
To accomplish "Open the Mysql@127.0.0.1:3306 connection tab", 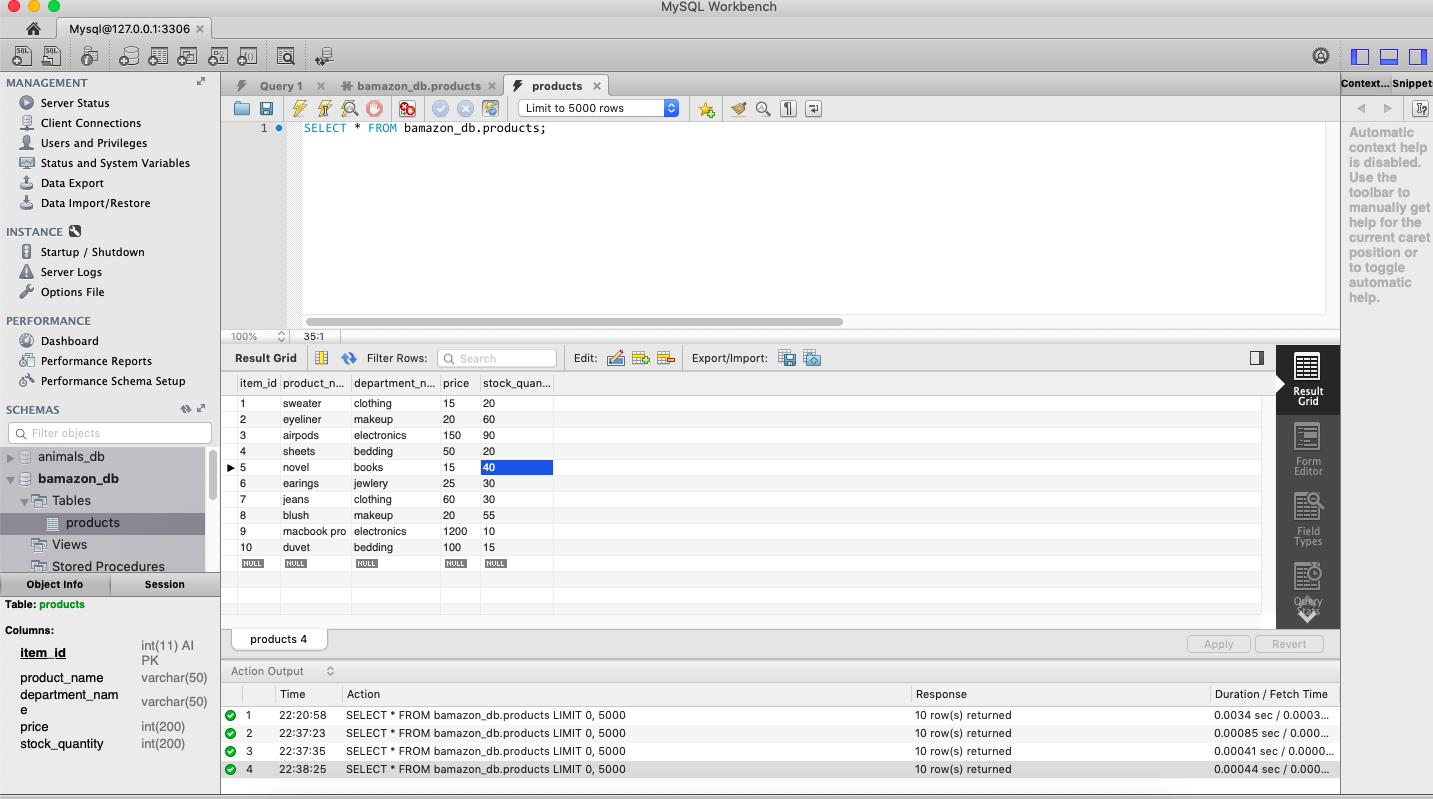I will click(x=129, y=29).
